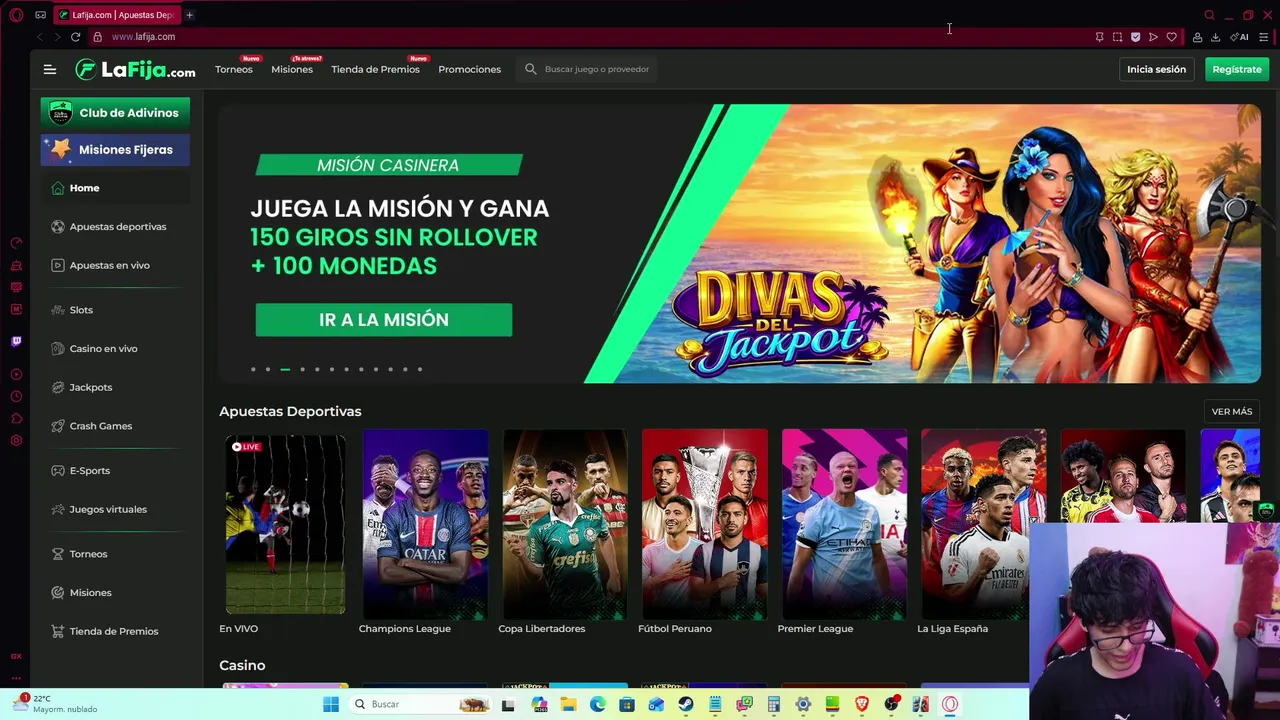
Task: Open the Premier League card
Action: (844, 524)
